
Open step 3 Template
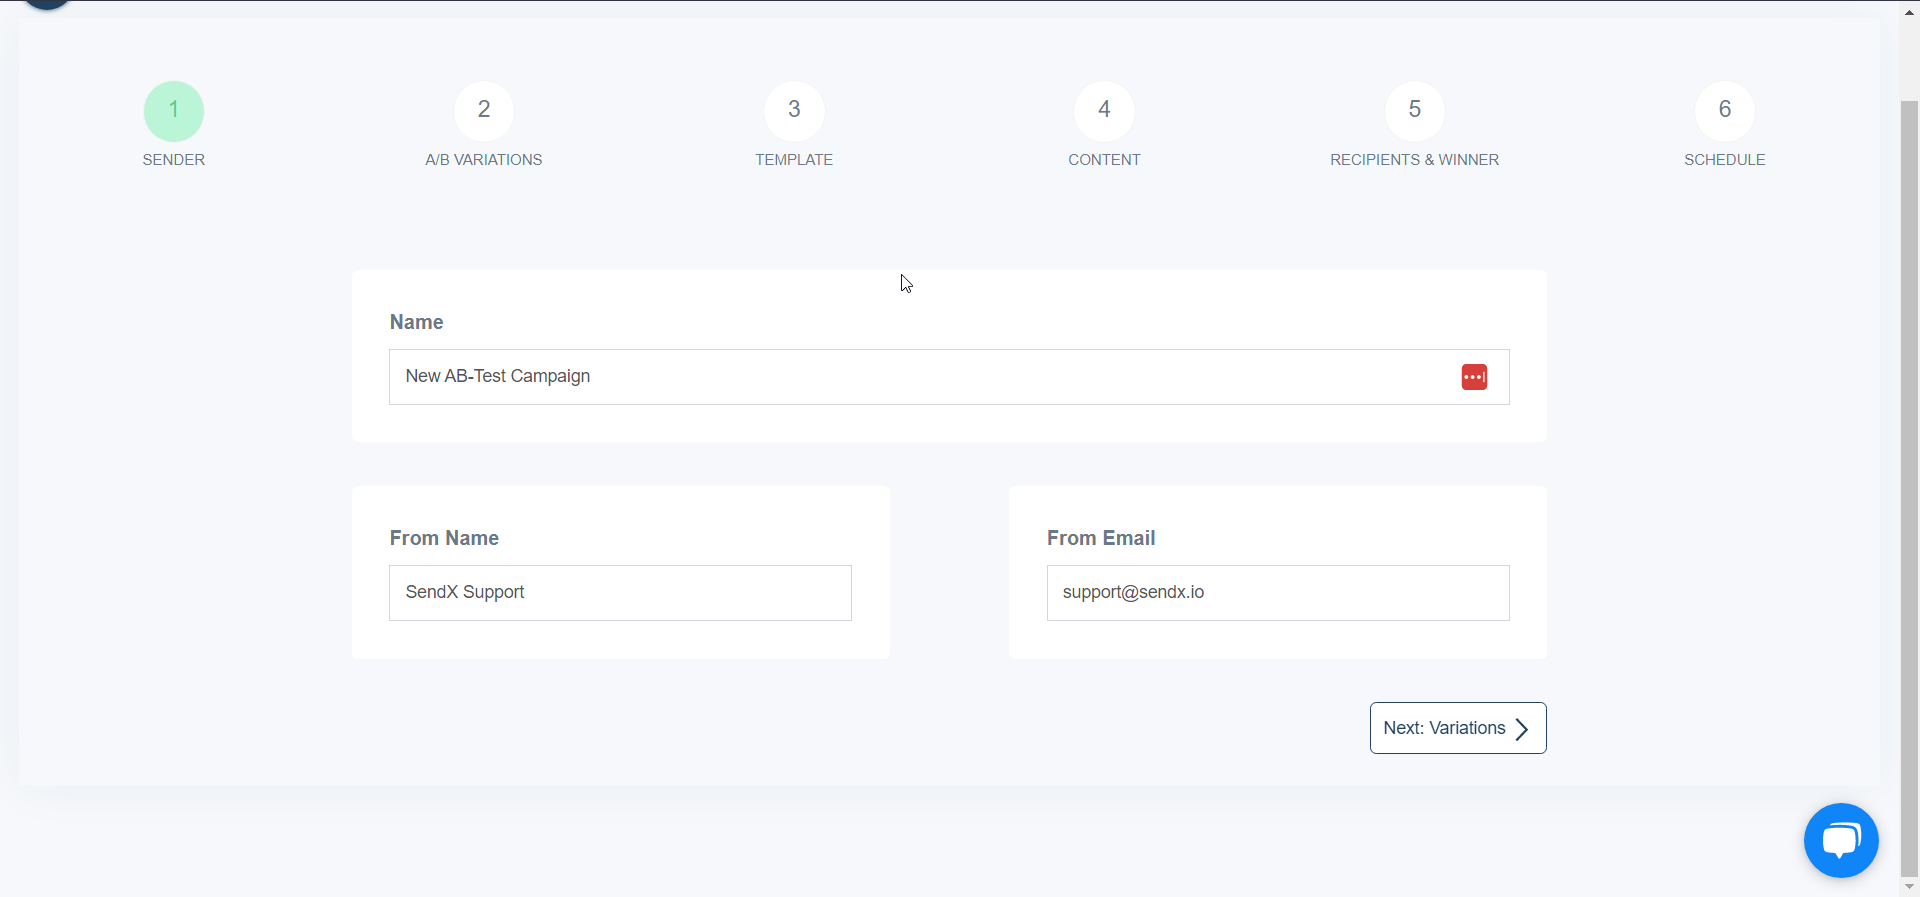click(794, 111)
